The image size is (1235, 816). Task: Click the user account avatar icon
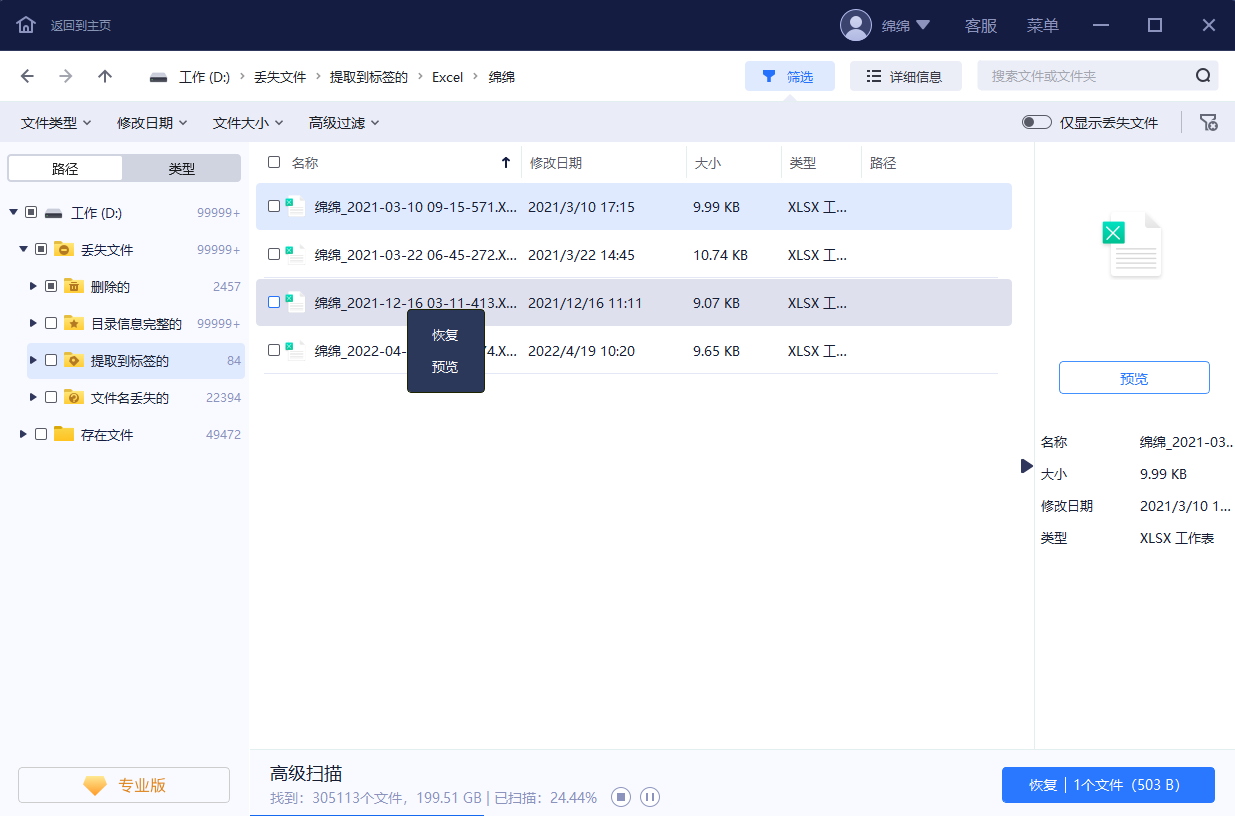(x=855, y=25)
